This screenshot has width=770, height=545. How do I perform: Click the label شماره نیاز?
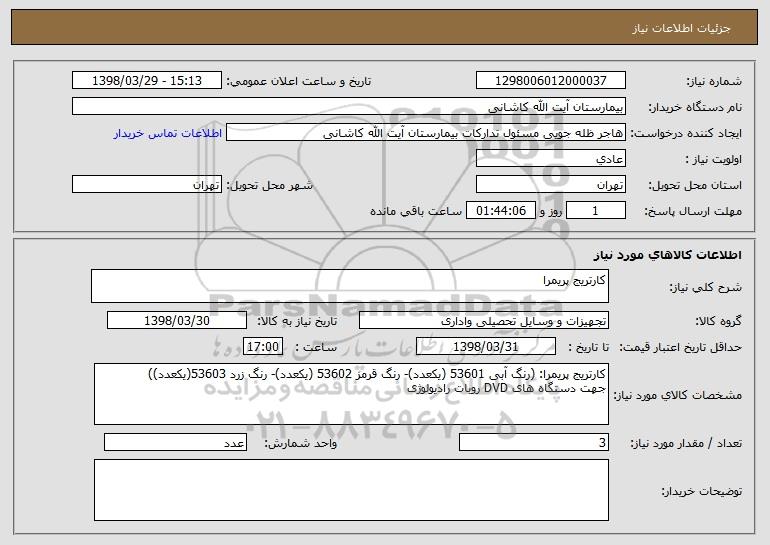point(714,81)
